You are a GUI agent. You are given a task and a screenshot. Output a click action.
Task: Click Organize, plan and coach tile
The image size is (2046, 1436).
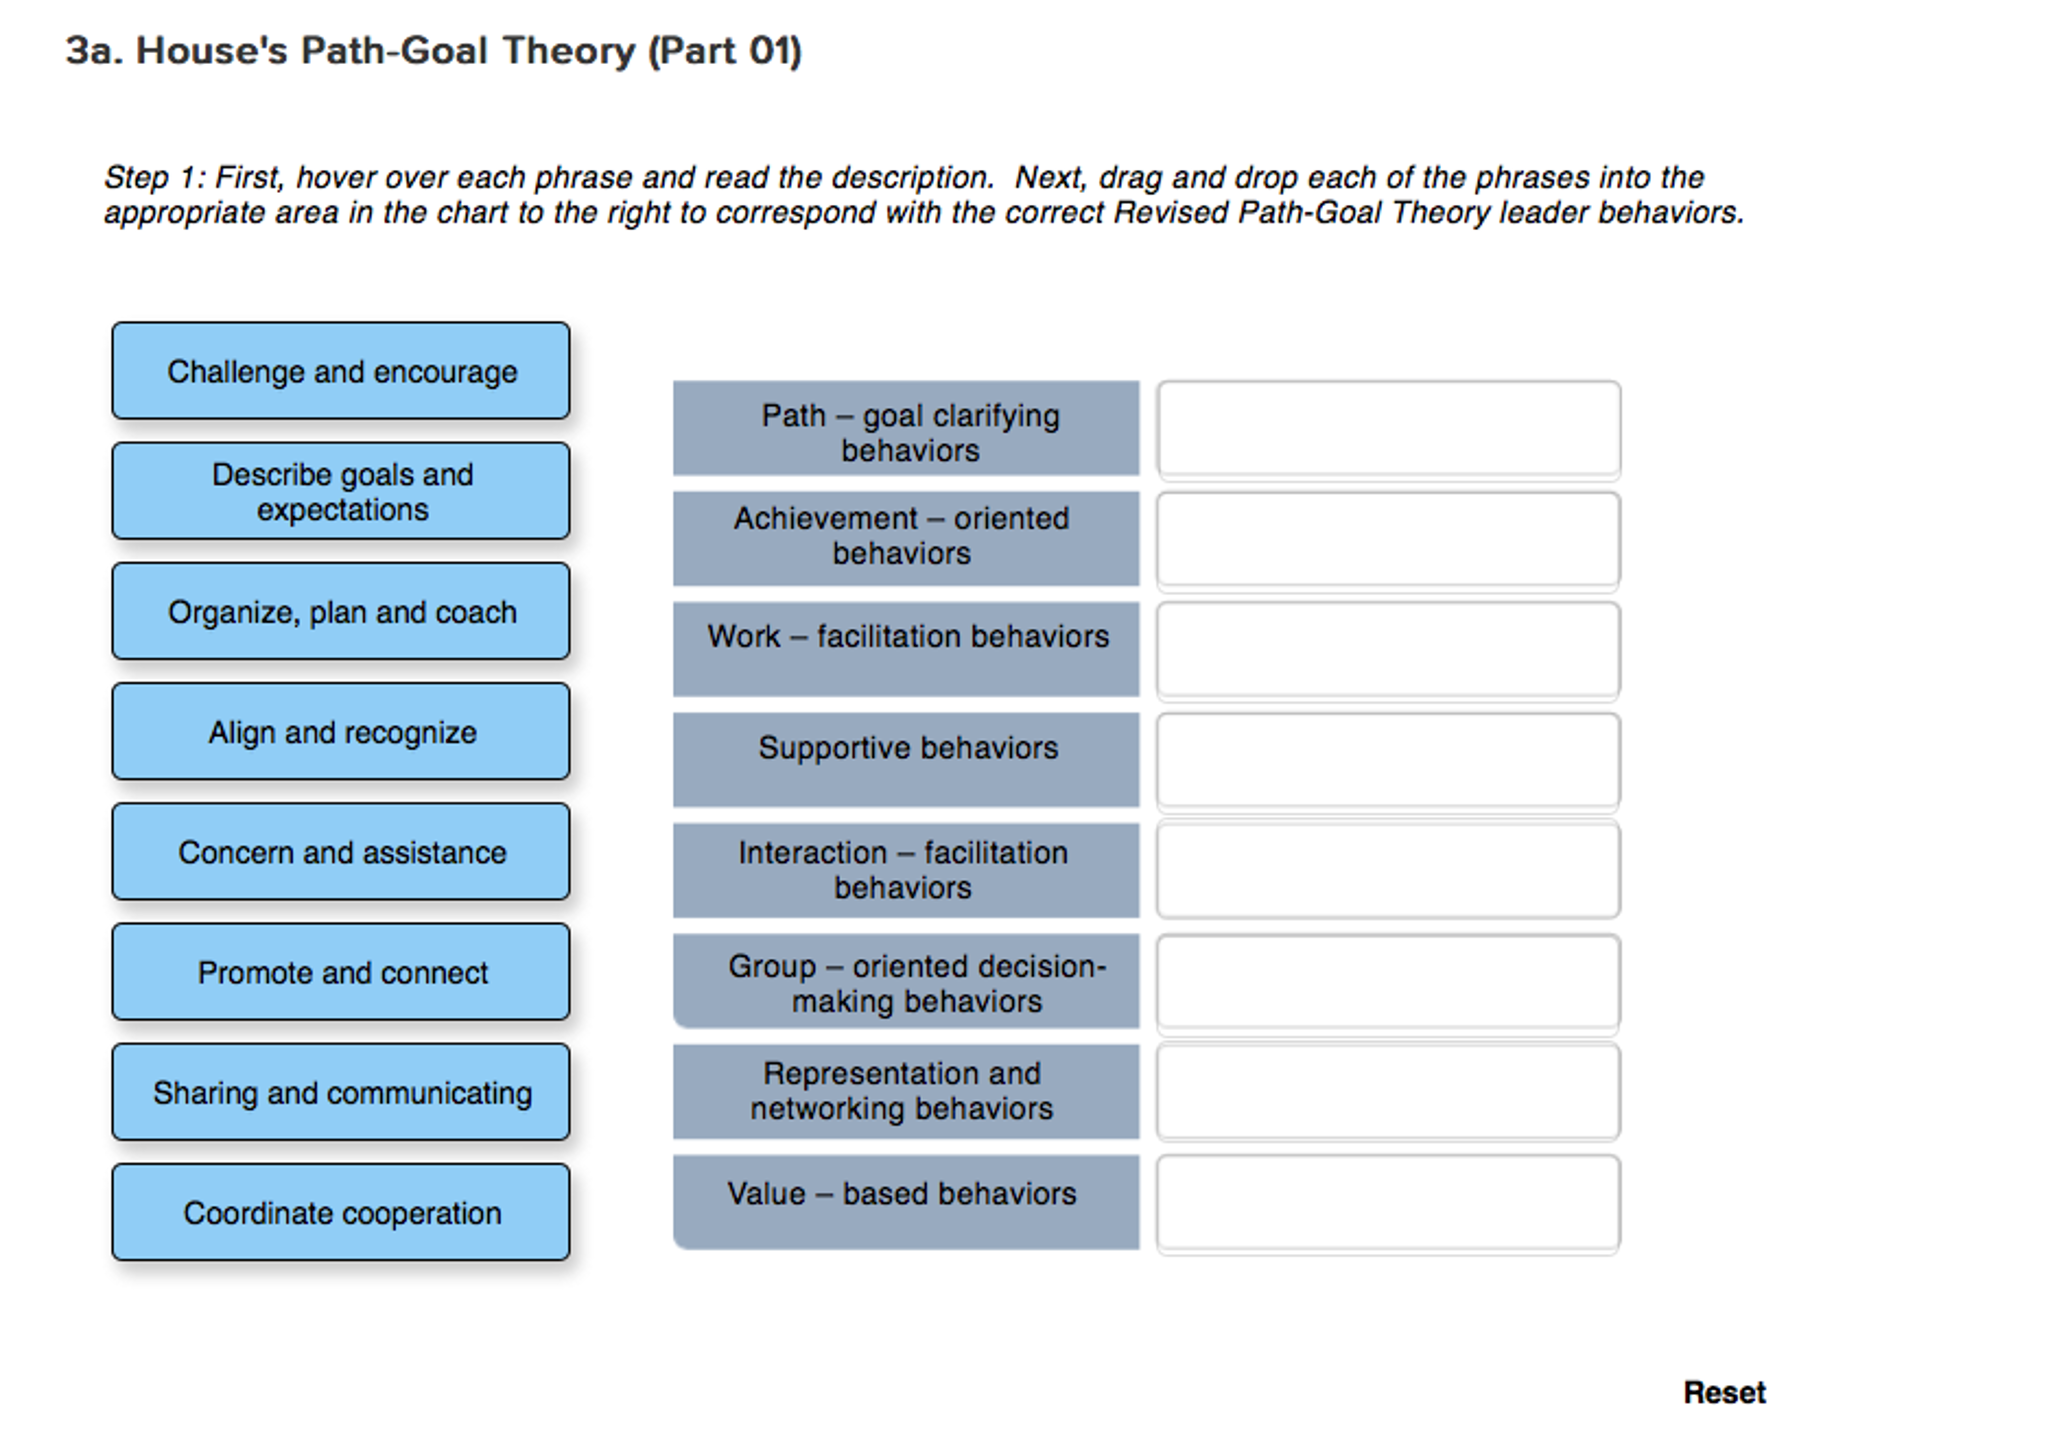click(341, 611)
